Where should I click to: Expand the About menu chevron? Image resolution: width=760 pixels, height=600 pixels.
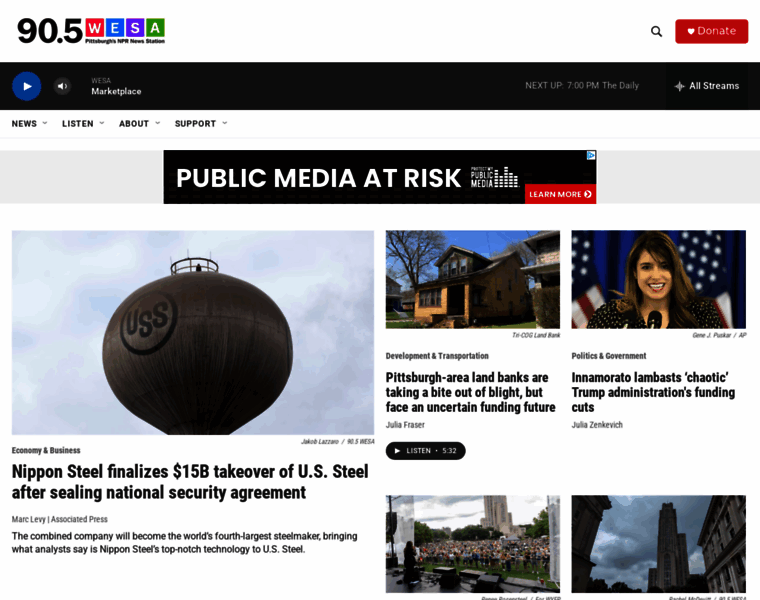[158, 123]
